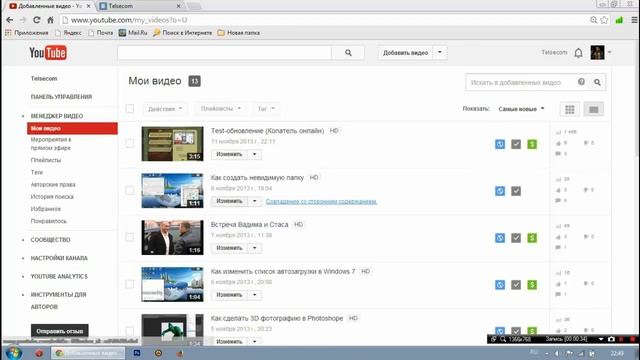Expand the Сообщество sidebar section
Image resolution: width=640 pixels, height=360 pixels.
pyautogui.click(x=50, y=240)
